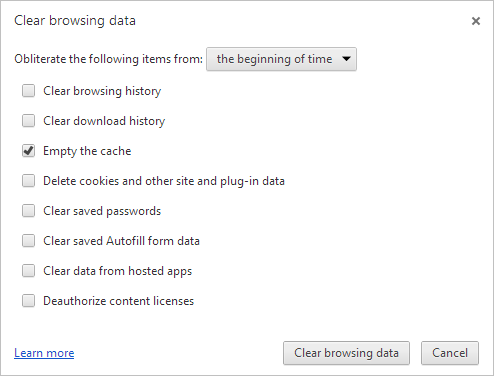Uncheck the Empty the cache checkbox

[28, 151]
